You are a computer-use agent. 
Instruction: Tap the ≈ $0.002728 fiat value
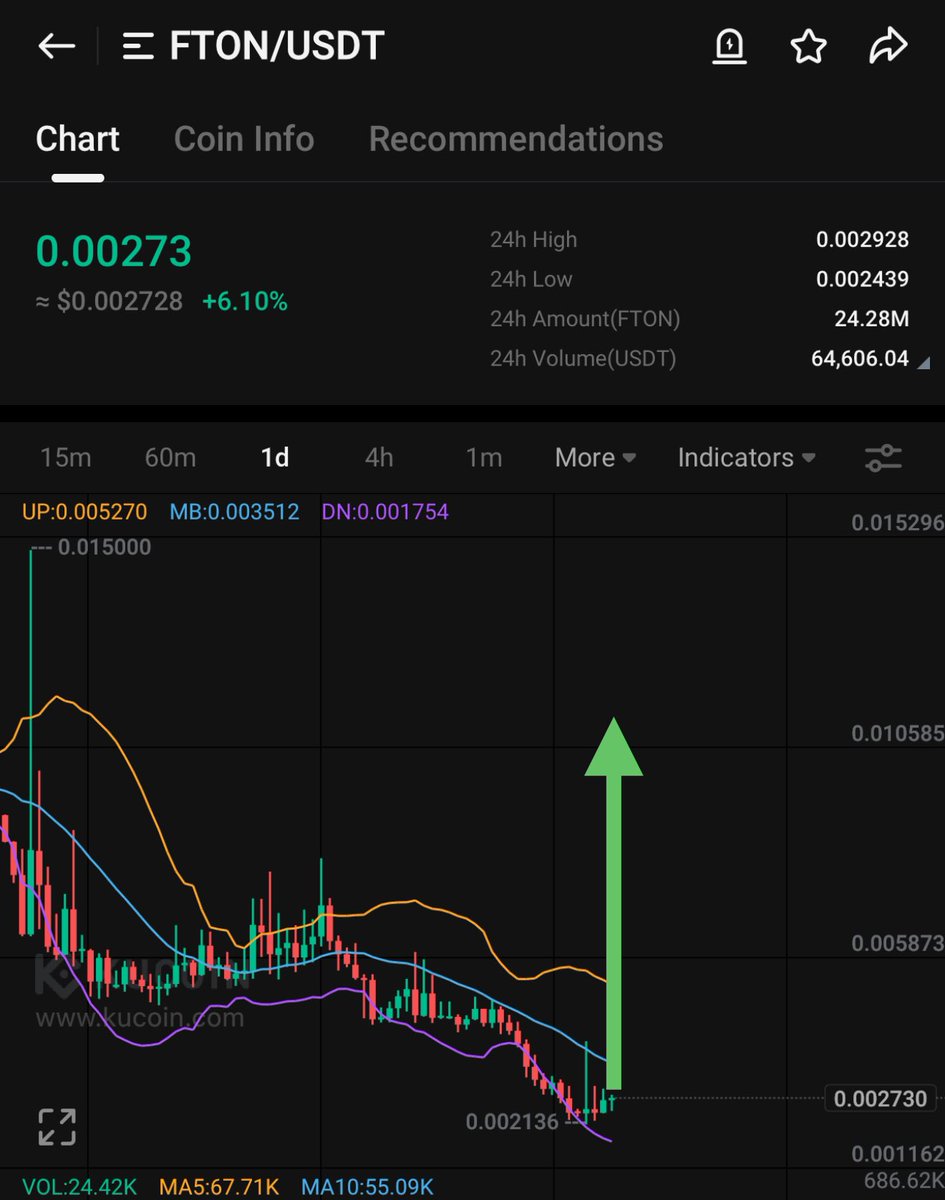pyautogui.click(x=110, y=301)
